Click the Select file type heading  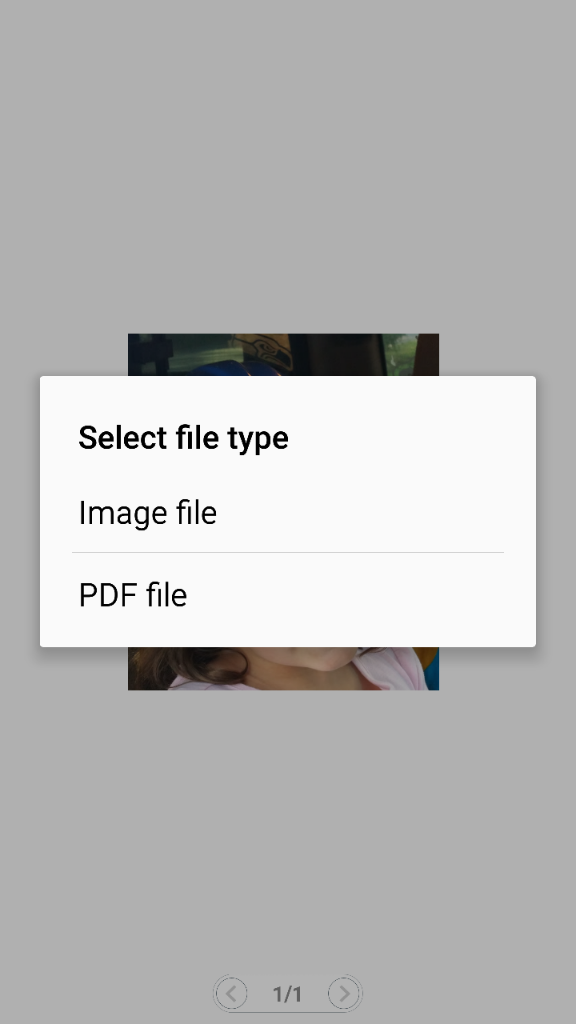[184, 438]
